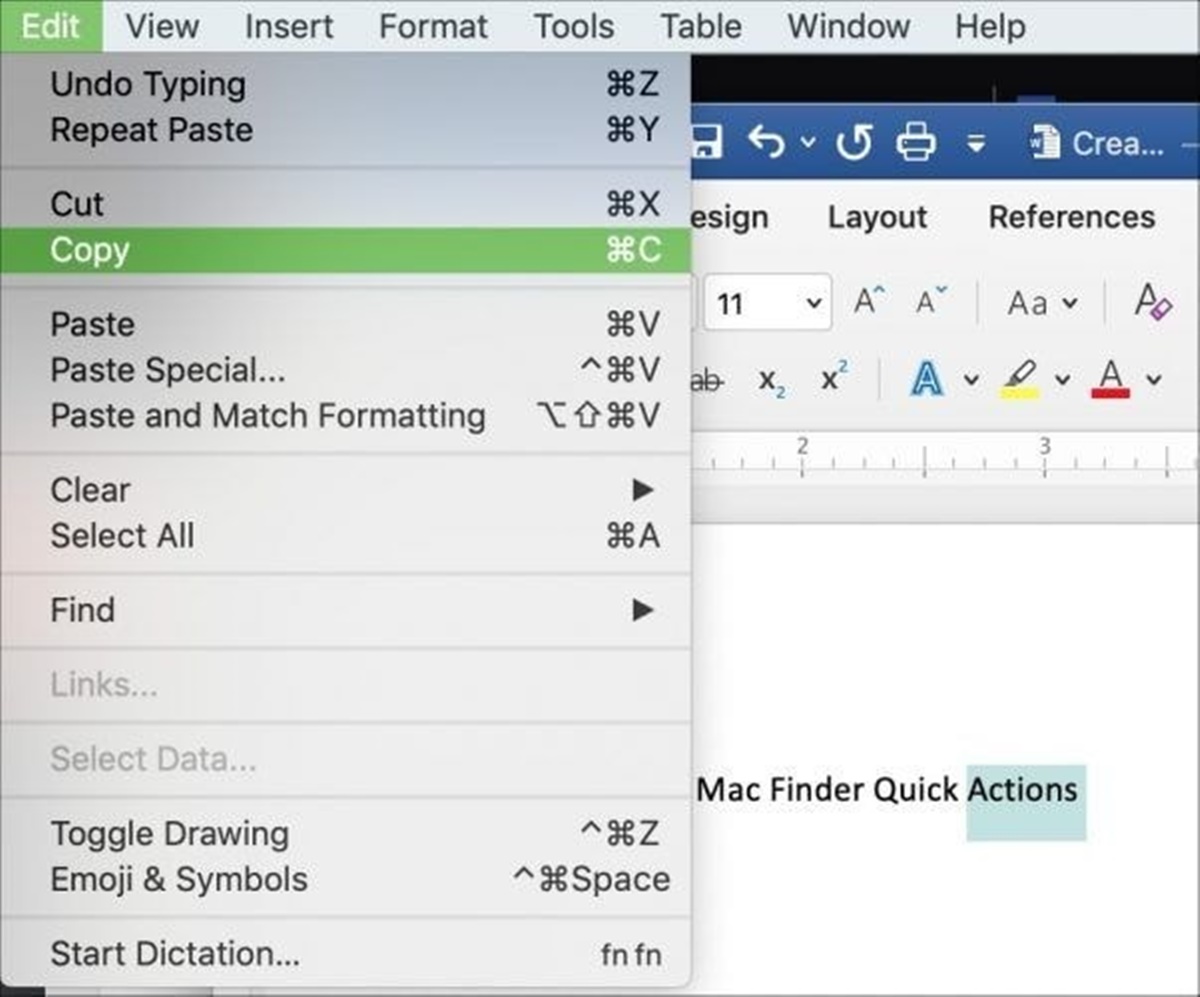
Task: Apply the Text Effects outlined A
Action: (x=929, y=380)
